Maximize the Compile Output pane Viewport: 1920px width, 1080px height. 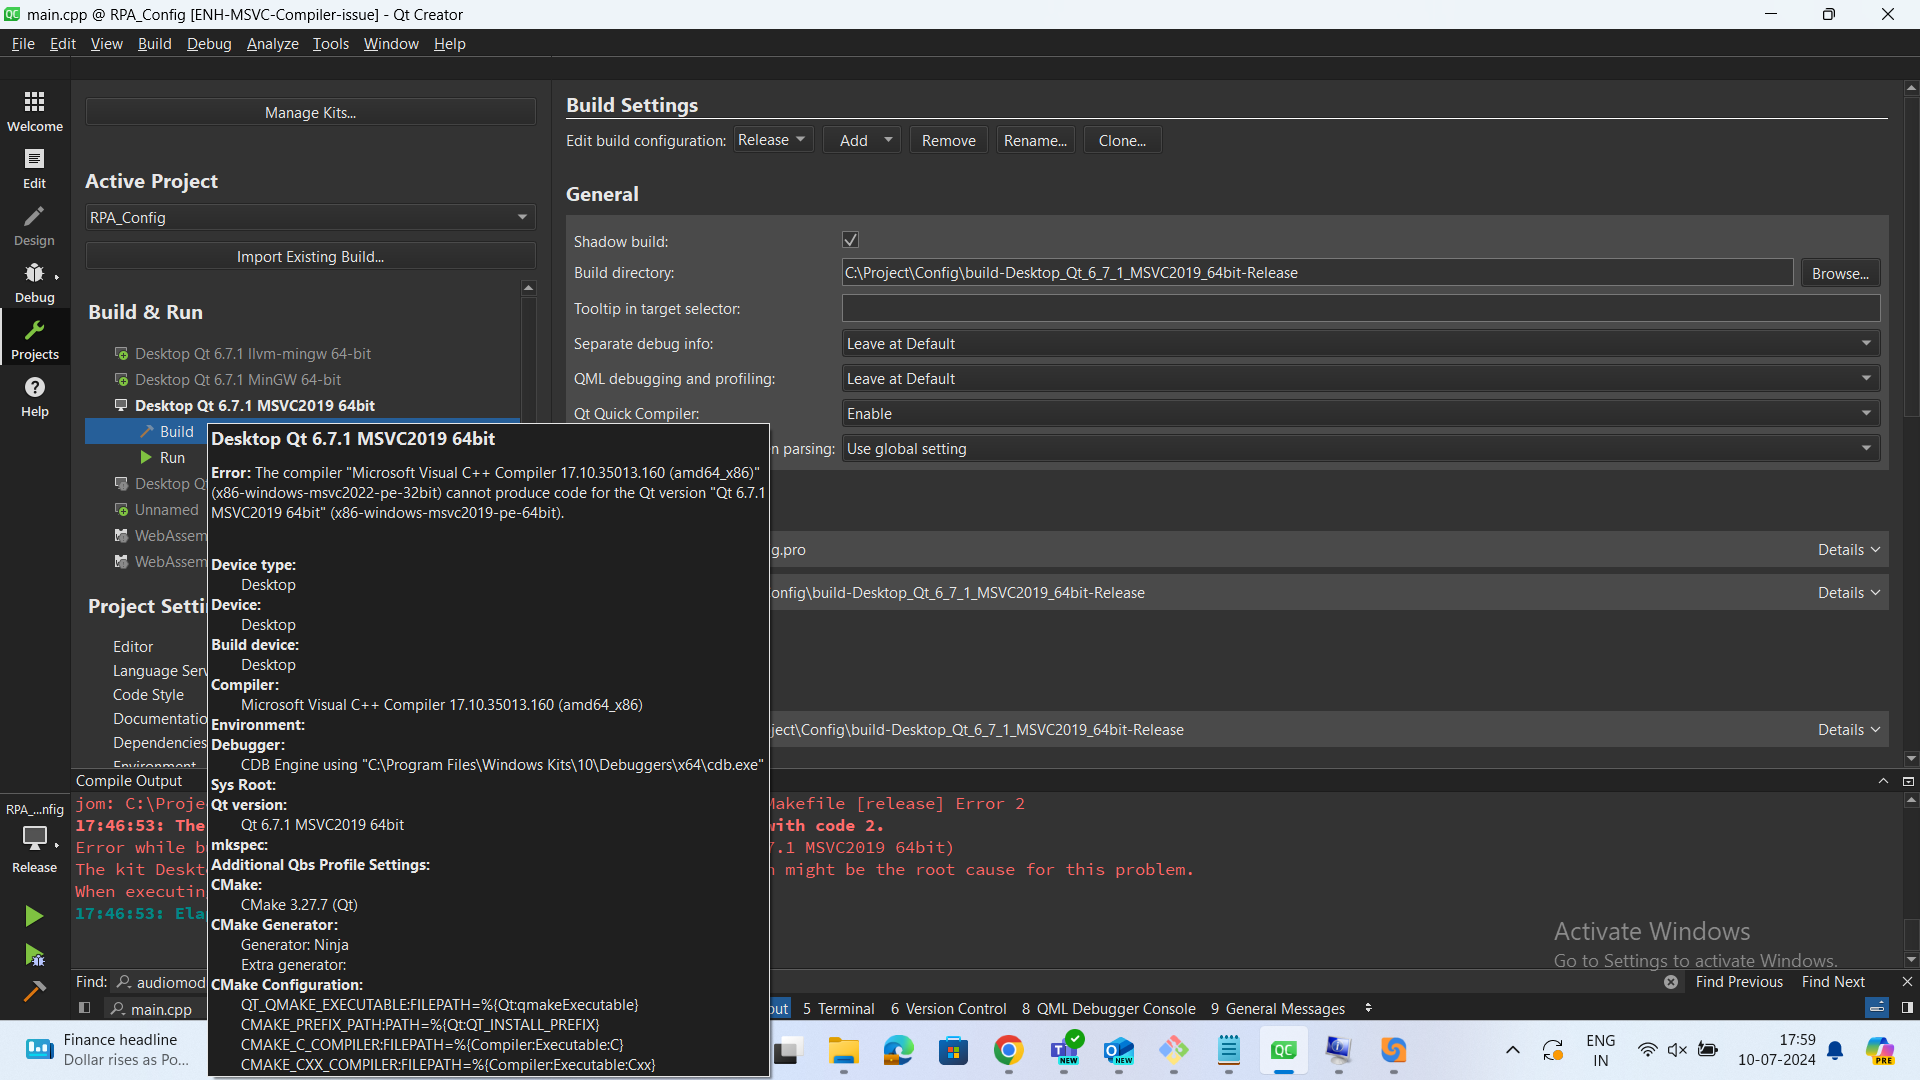pyautogui.click(x=1883, y=781)
